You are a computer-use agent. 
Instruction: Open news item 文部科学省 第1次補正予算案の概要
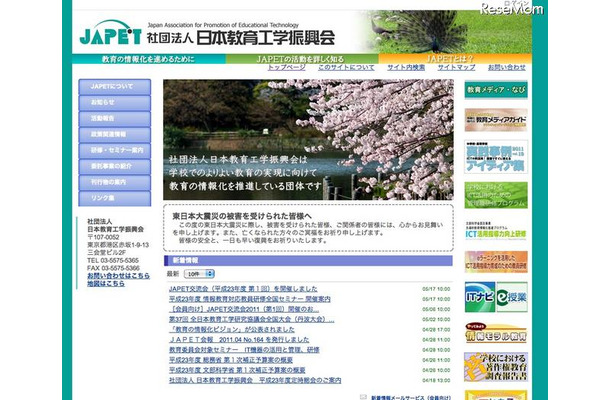pyautogui.click(x=237, y=370)
